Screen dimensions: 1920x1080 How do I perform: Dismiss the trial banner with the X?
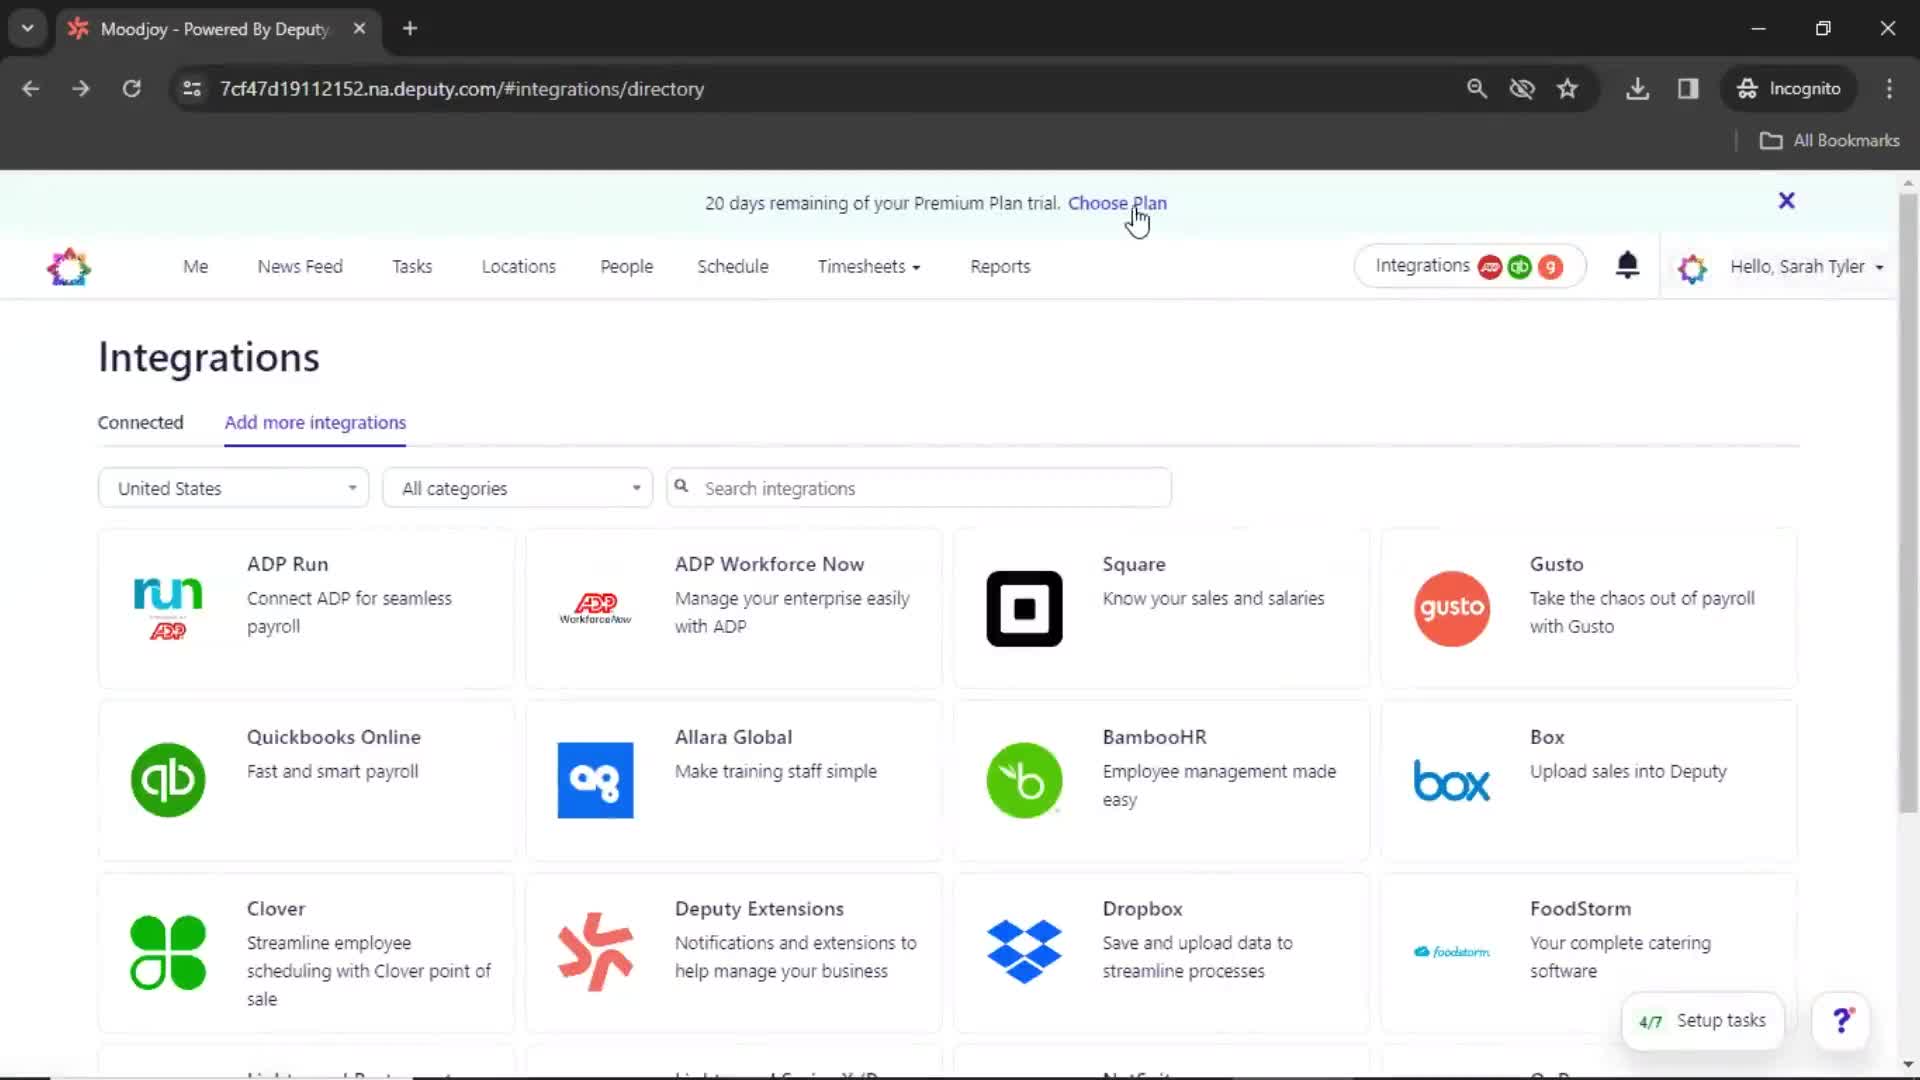(x=1786, y=201)
